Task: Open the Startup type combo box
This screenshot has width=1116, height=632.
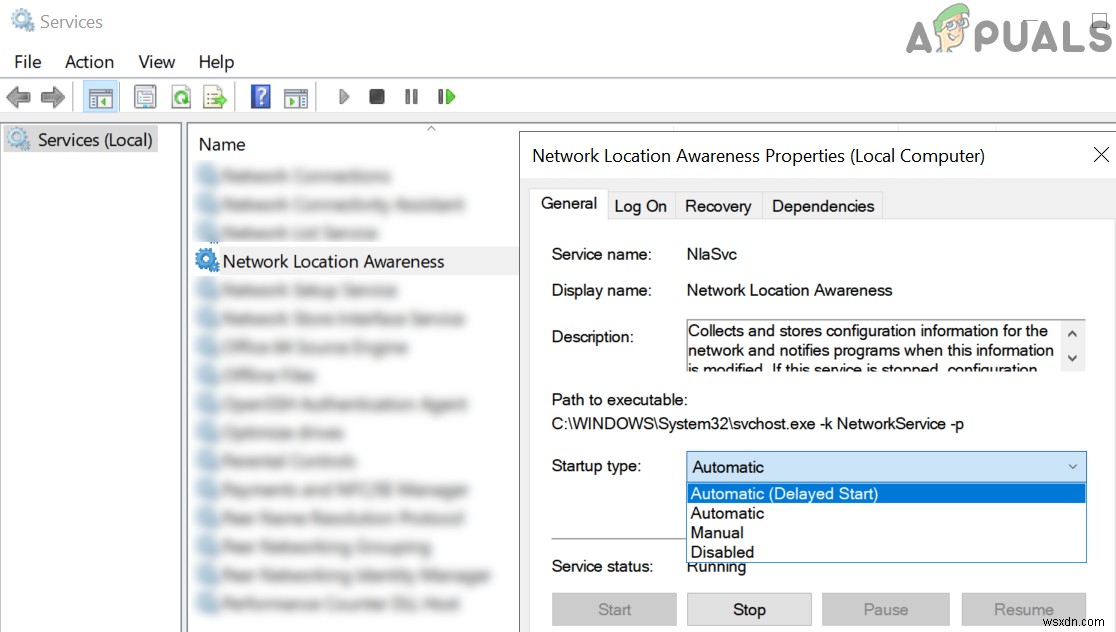Action: coord(885,467)
